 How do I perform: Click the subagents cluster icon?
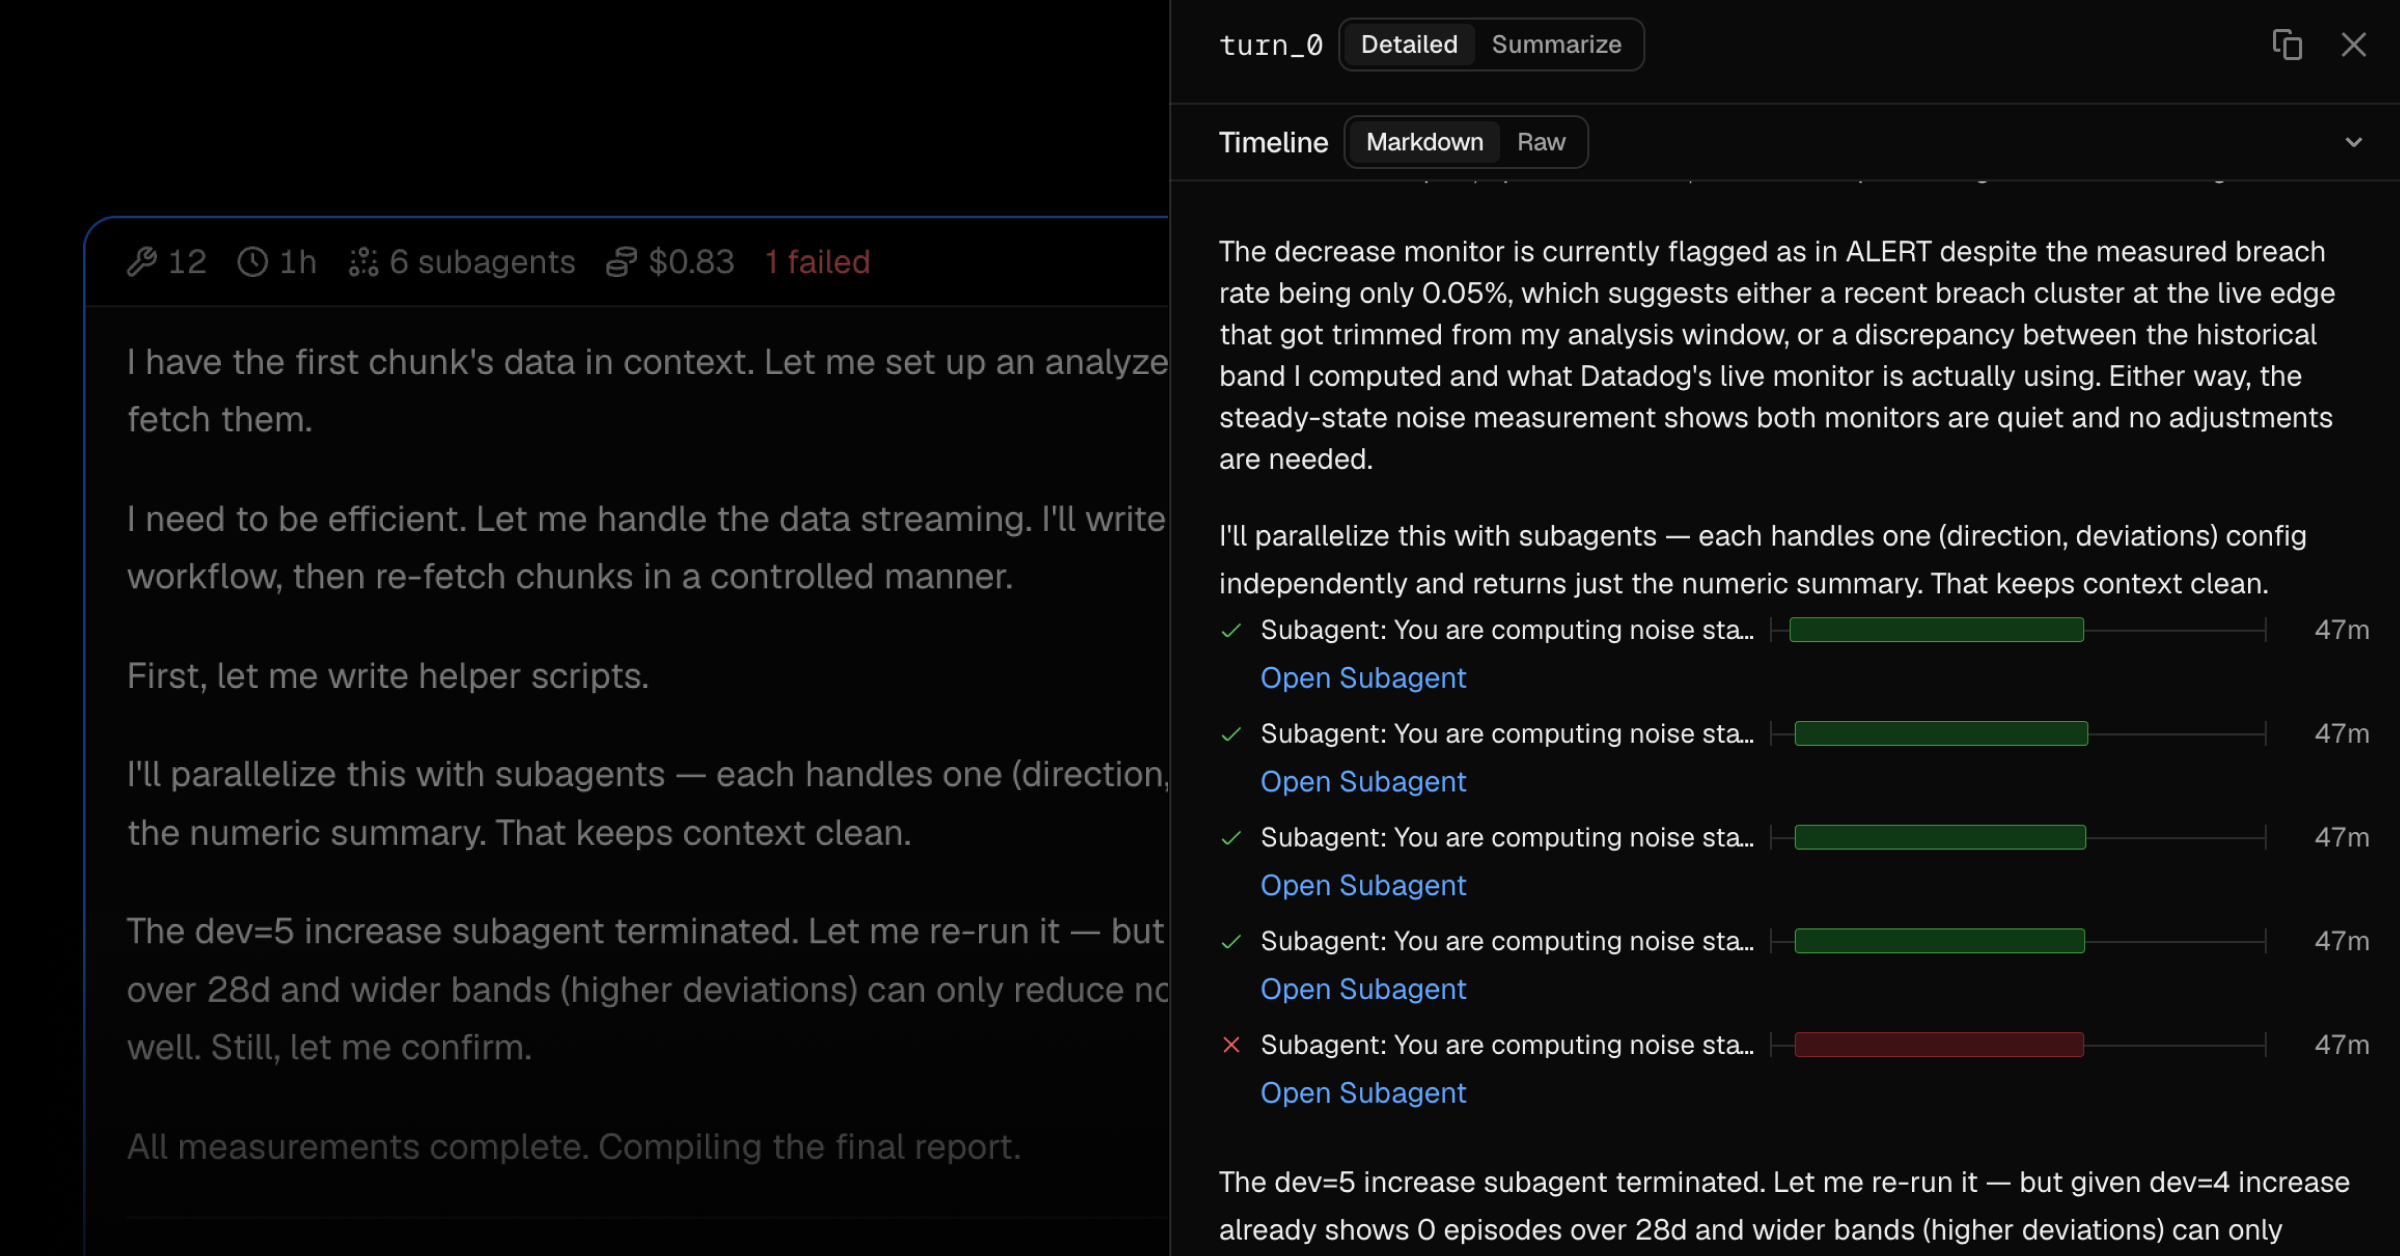coord(363,262)
